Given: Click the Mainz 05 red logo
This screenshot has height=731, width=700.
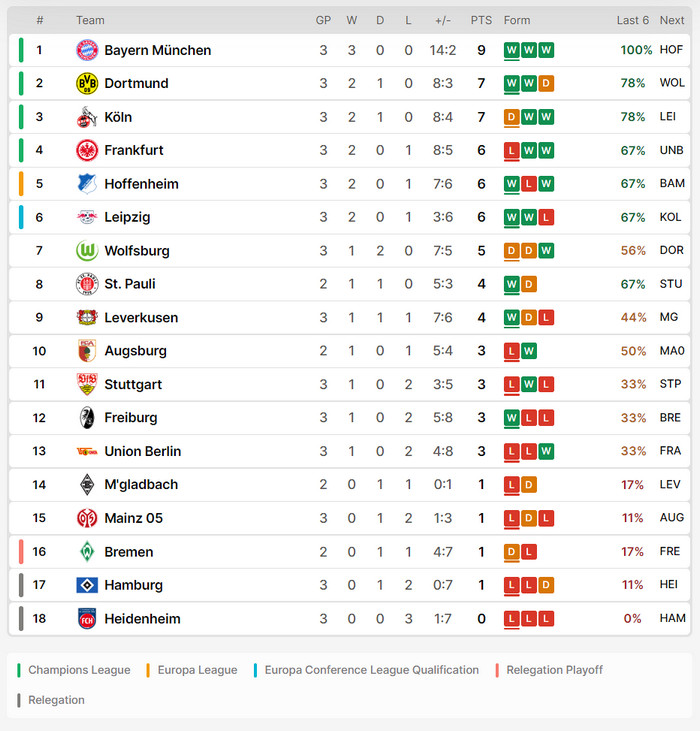Looking at the screenshot, I should tap(87, 518).
